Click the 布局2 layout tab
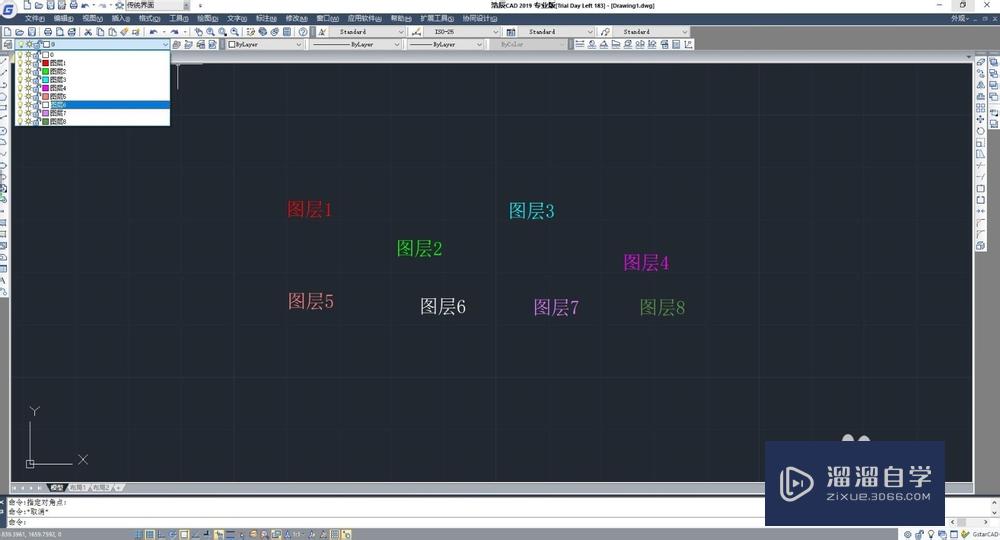The height and width of the screenshot is (540, 1000). [101, 488]
